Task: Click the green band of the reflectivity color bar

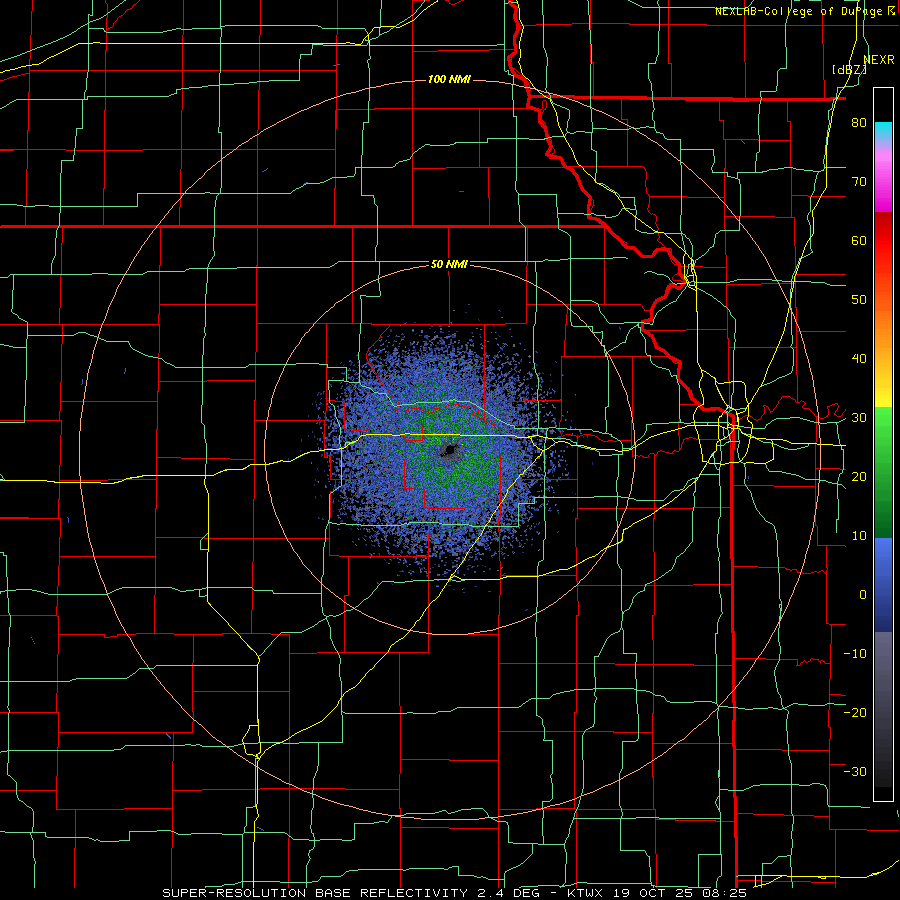Action: click(x=883, y=474)
